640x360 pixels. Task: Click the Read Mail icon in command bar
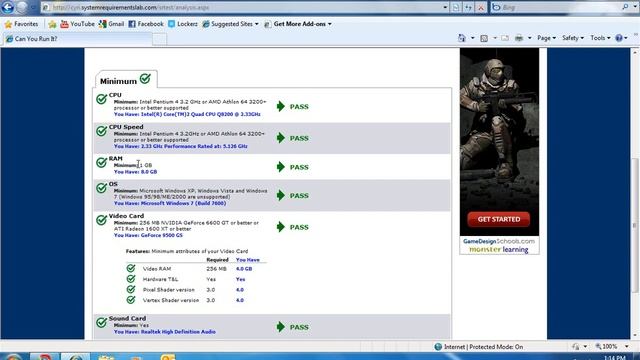505,38
